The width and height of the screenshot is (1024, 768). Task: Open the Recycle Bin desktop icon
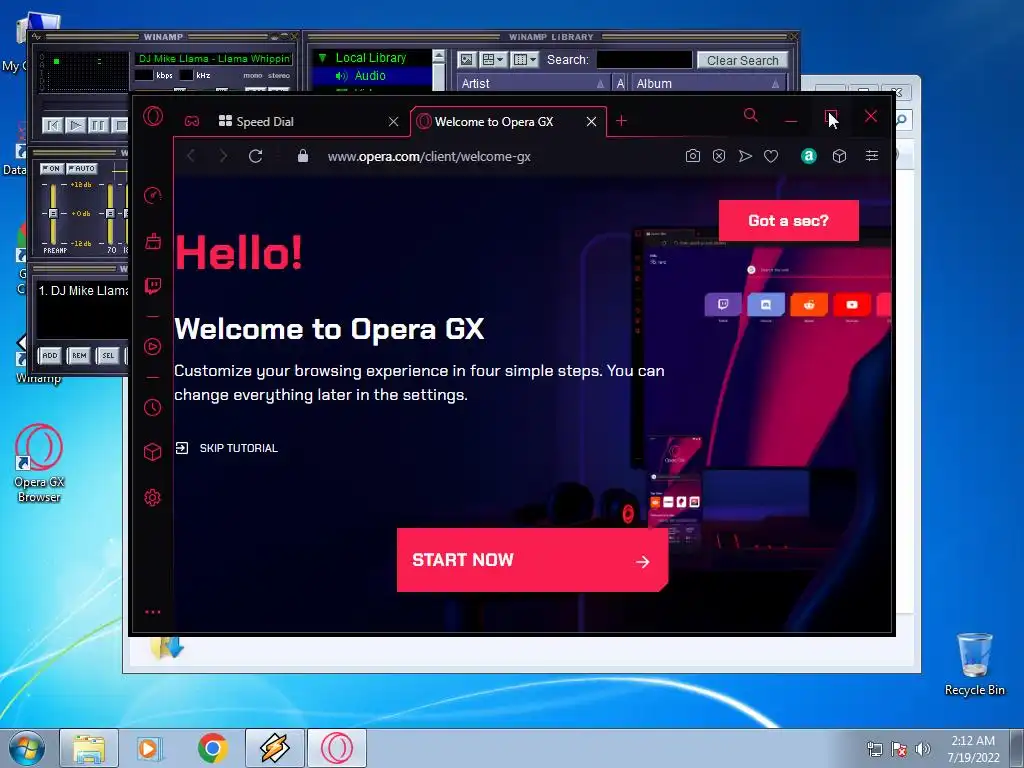pos(974,664)
